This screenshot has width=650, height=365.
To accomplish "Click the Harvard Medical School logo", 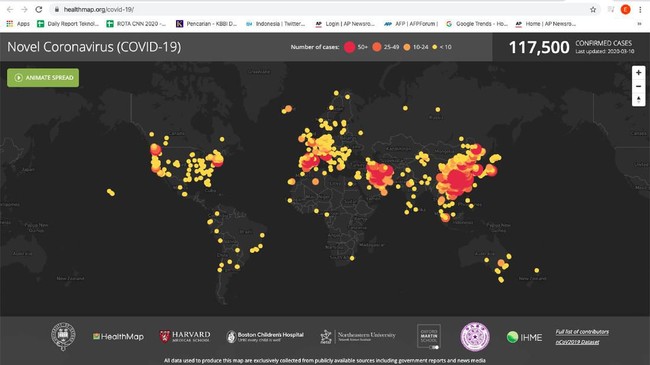I will [185, 336].
